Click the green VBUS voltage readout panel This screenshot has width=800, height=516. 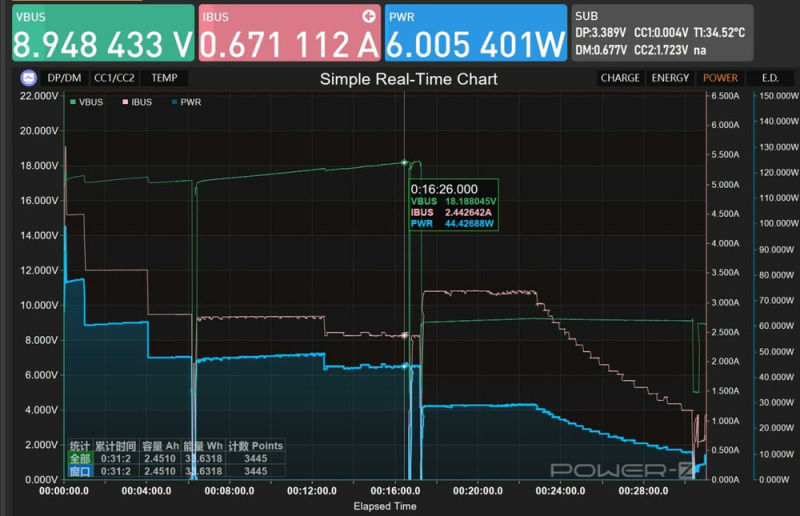(x=102, y=34)
